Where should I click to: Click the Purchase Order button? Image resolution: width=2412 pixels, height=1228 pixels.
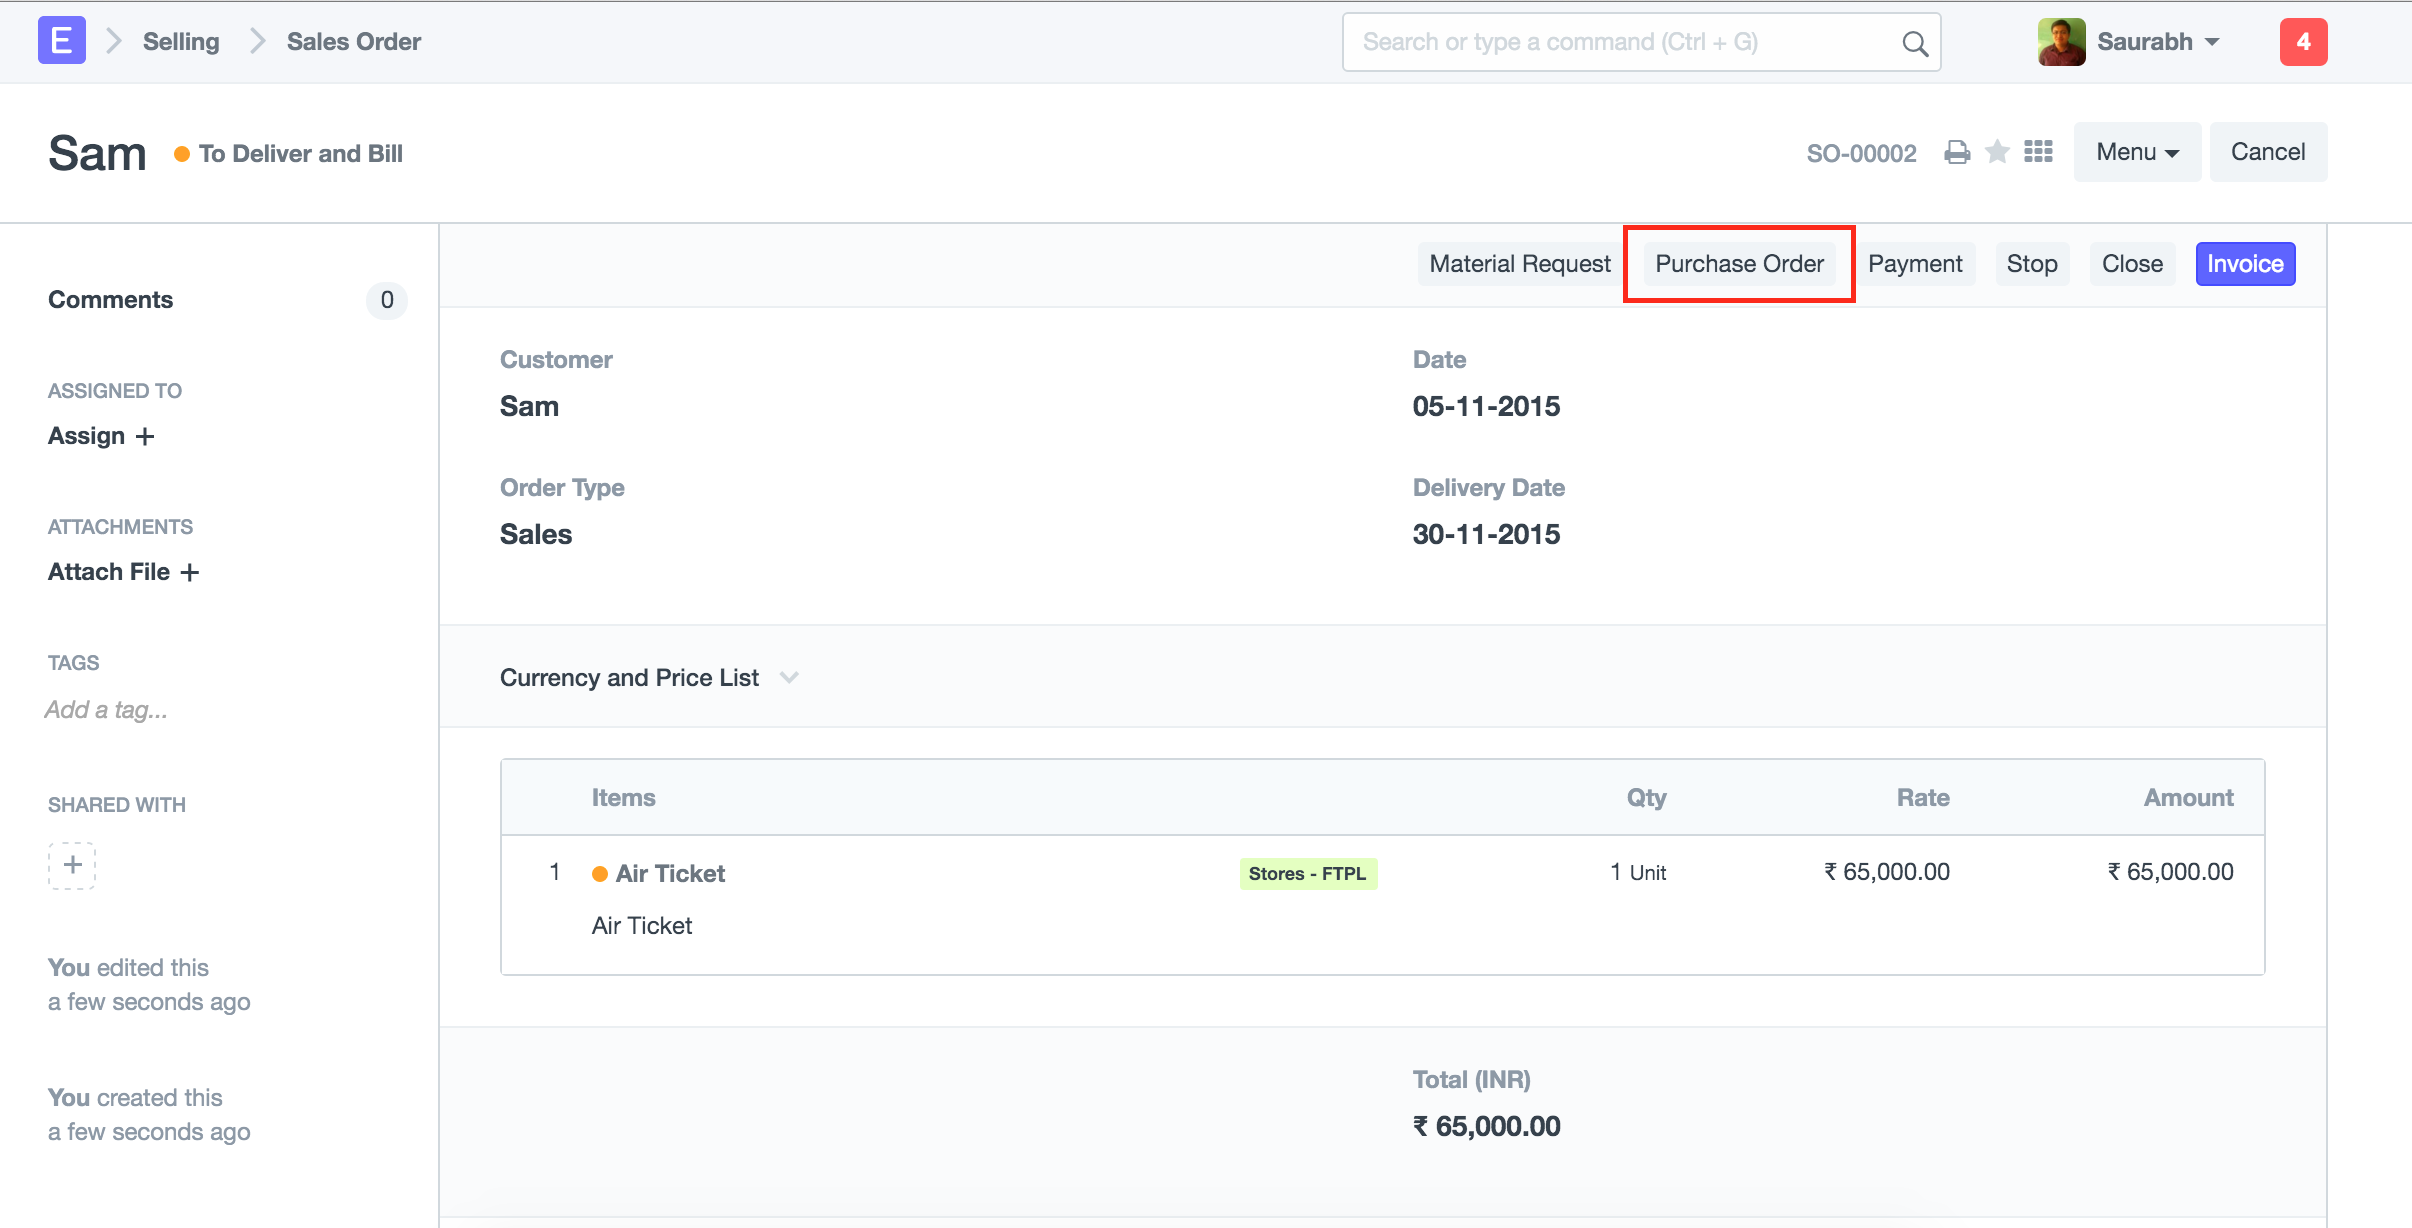pos(1739,264)
